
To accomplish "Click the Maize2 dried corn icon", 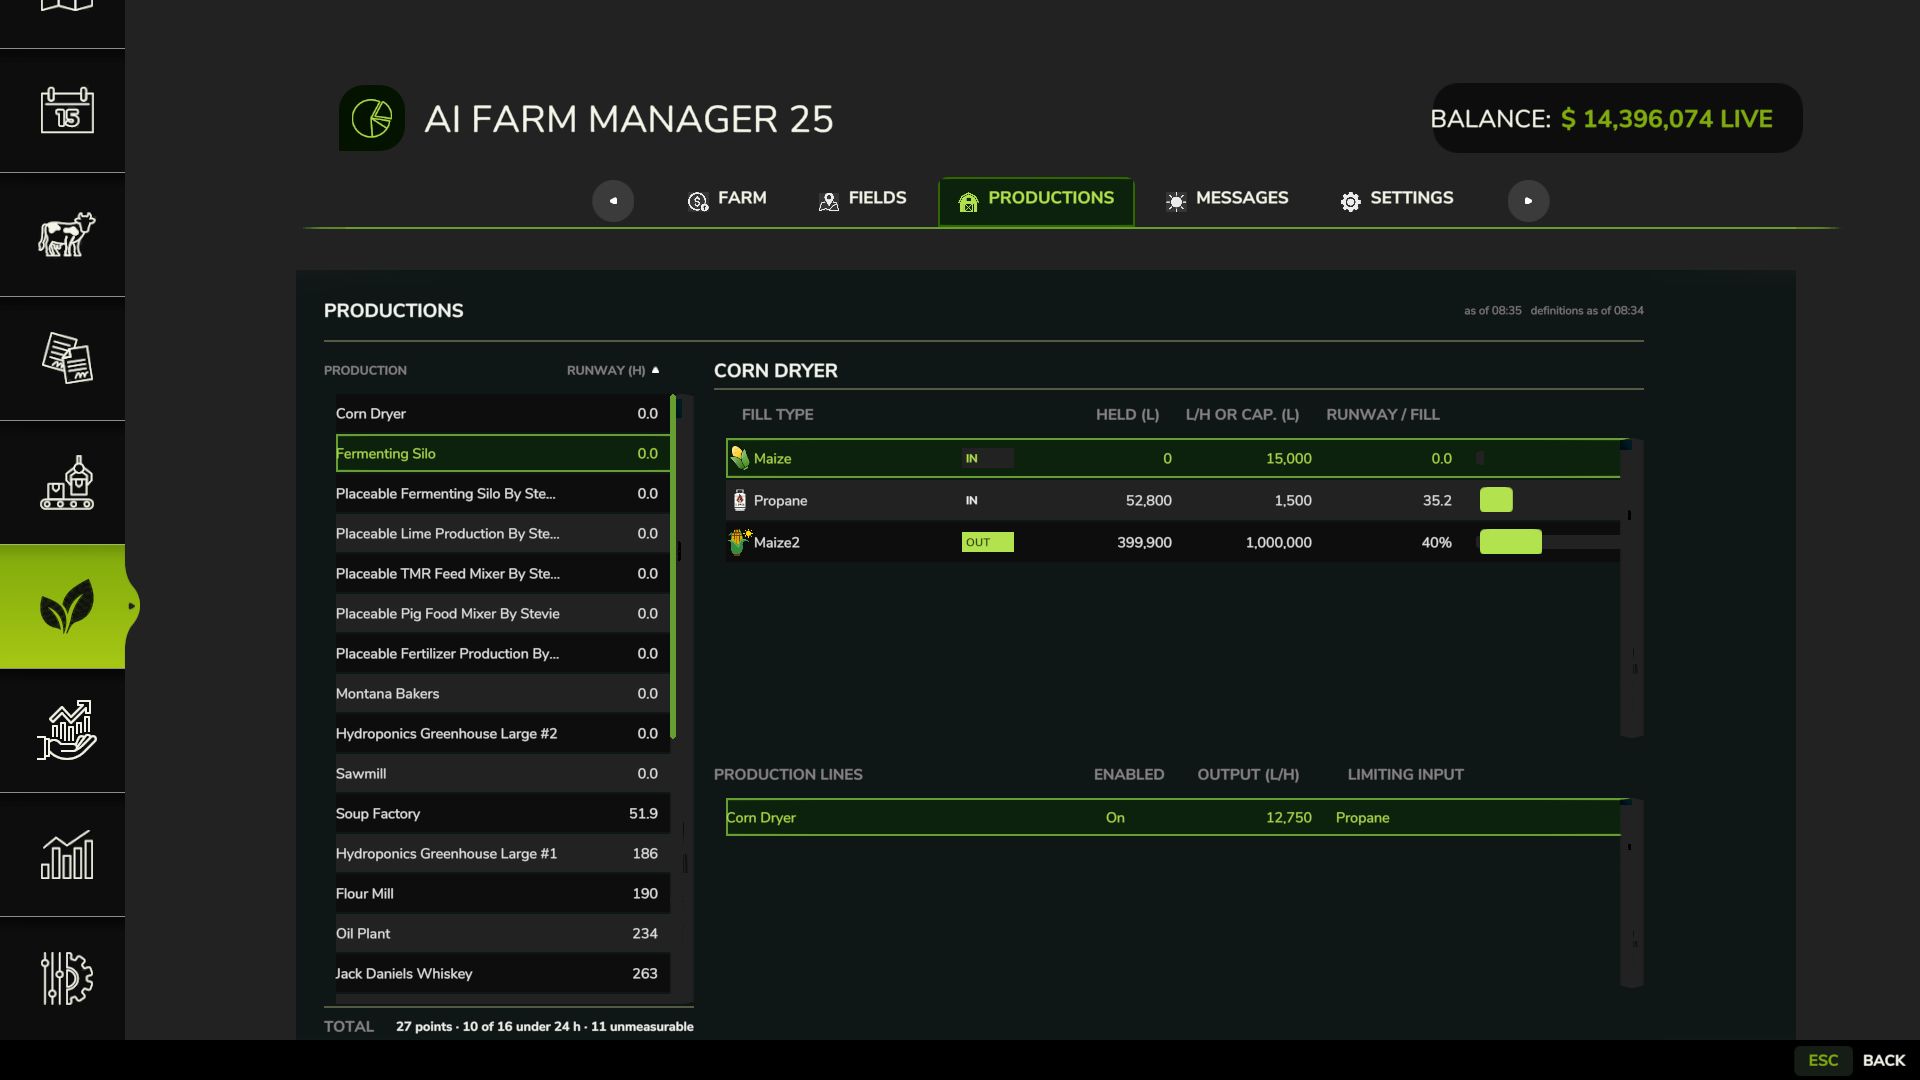I will (x=740, y=542).
